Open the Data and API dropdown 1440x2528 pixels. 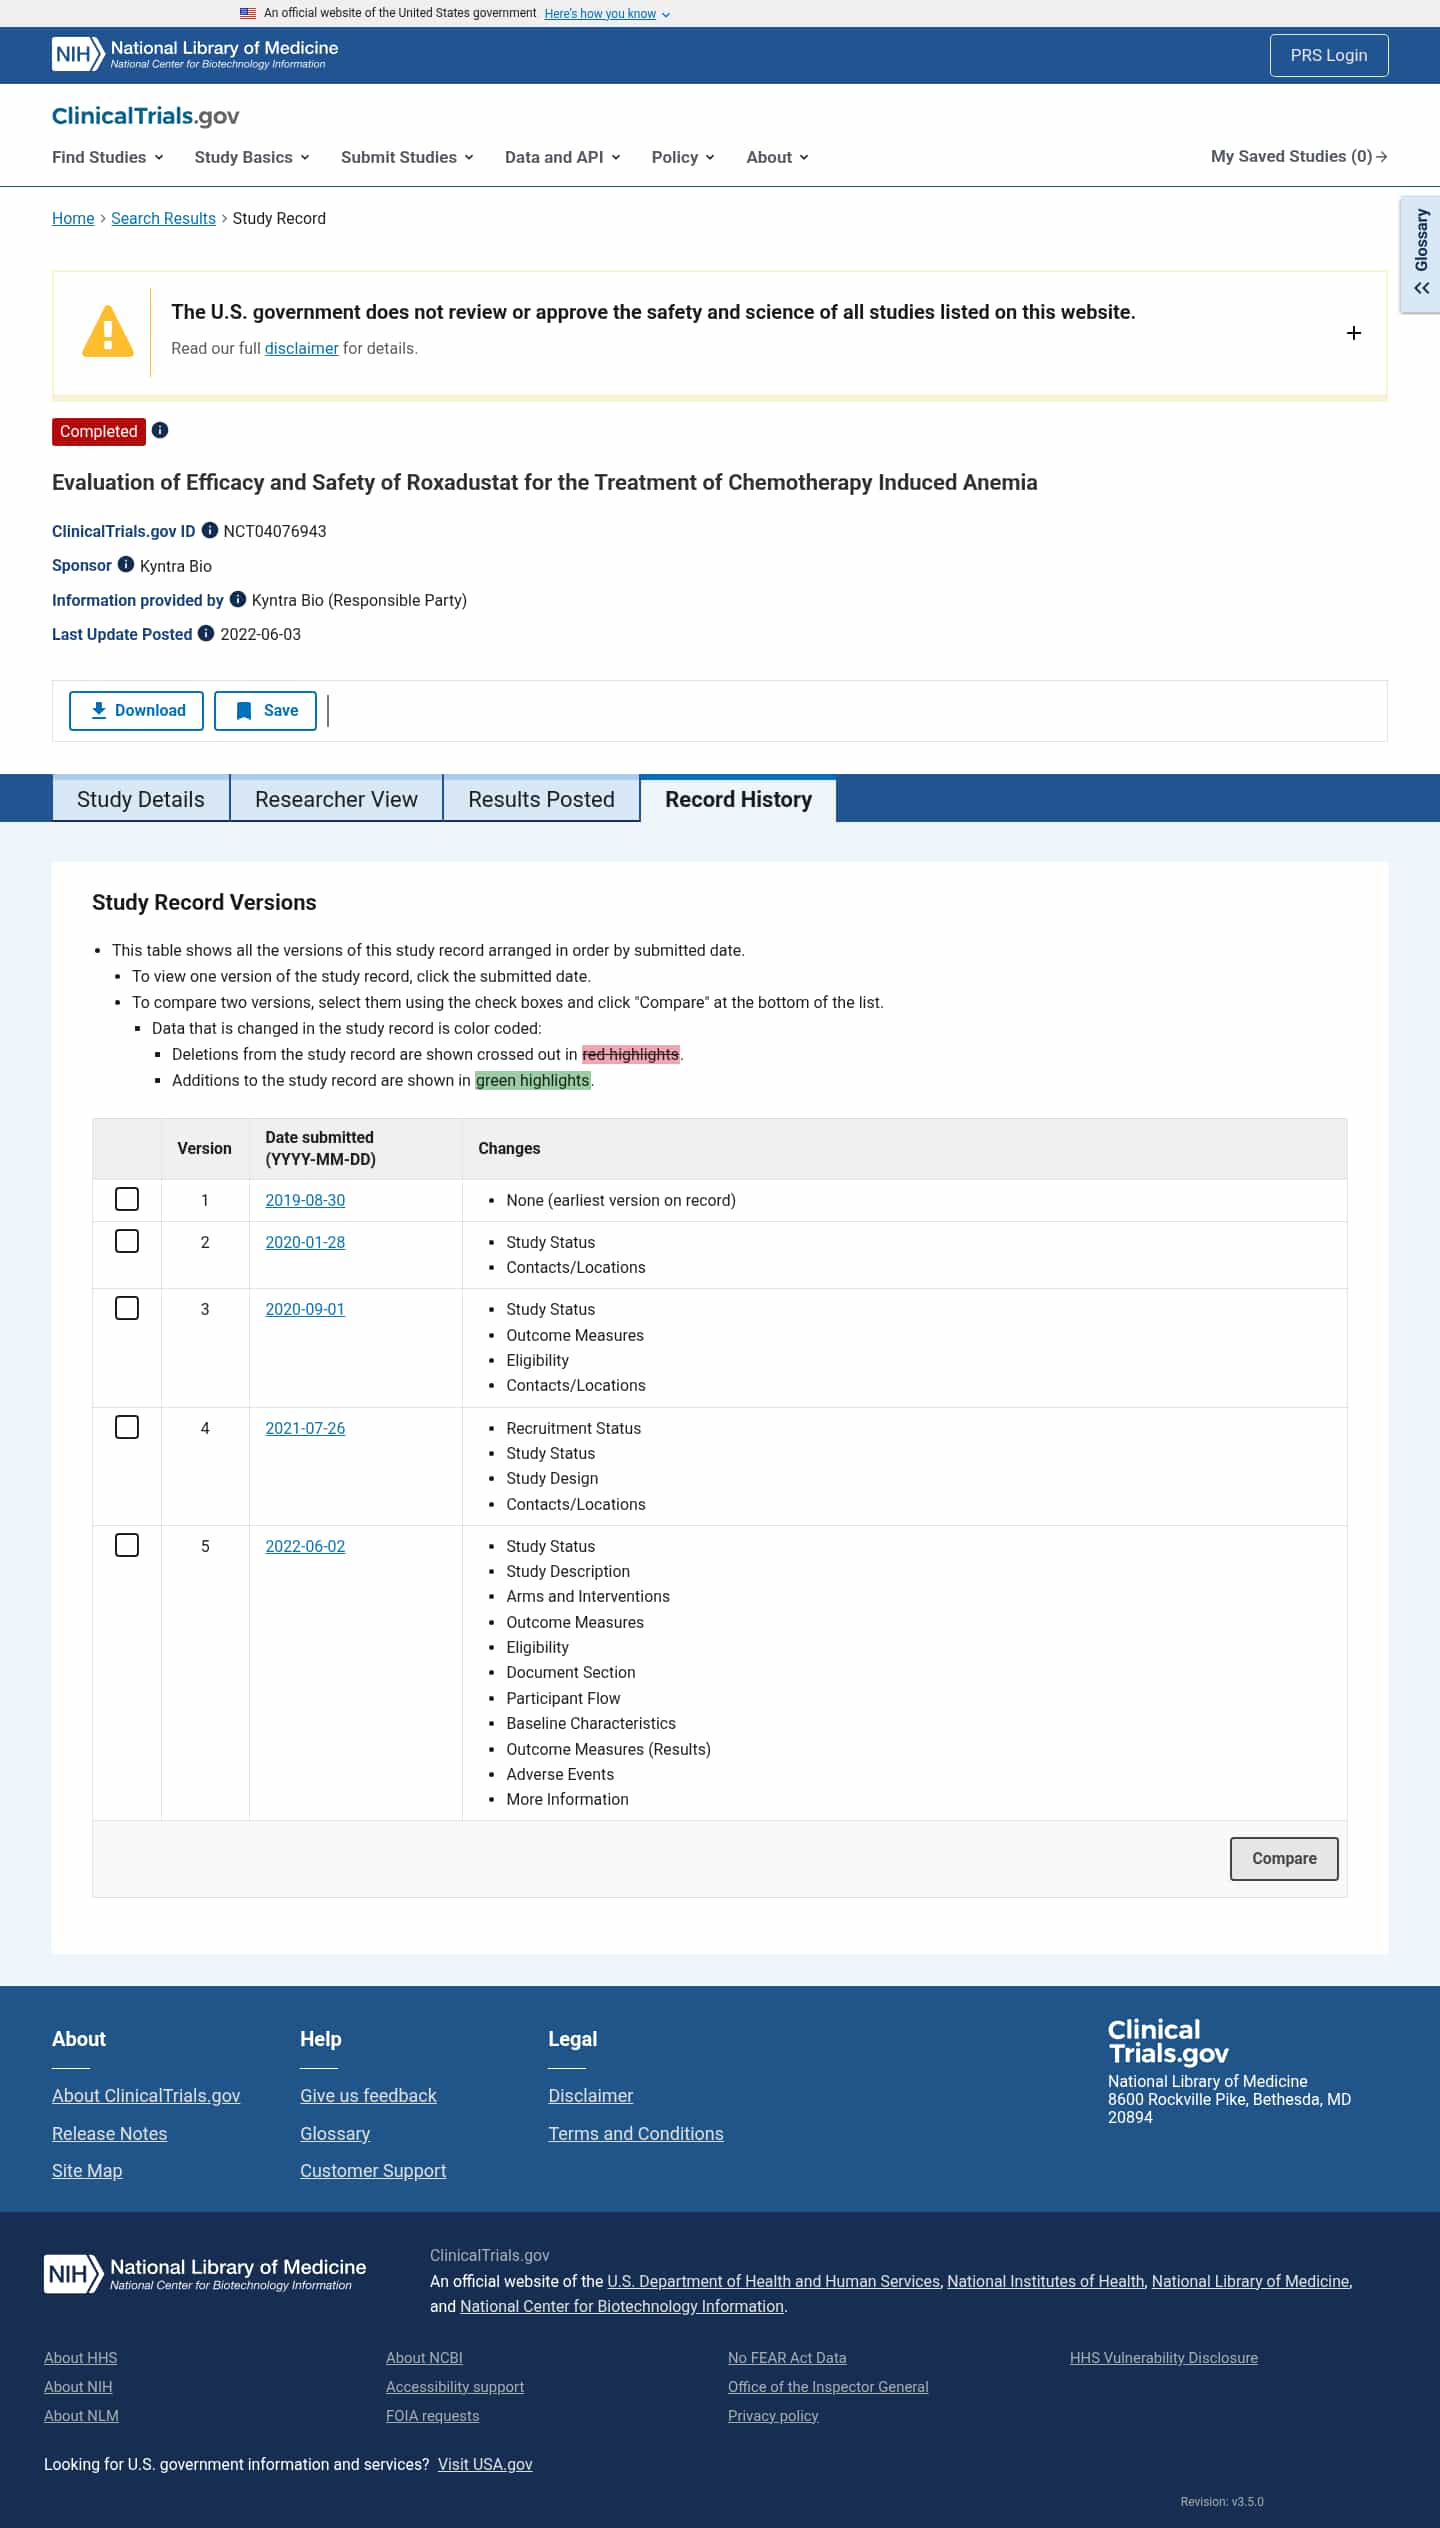[x=562, y=157]
